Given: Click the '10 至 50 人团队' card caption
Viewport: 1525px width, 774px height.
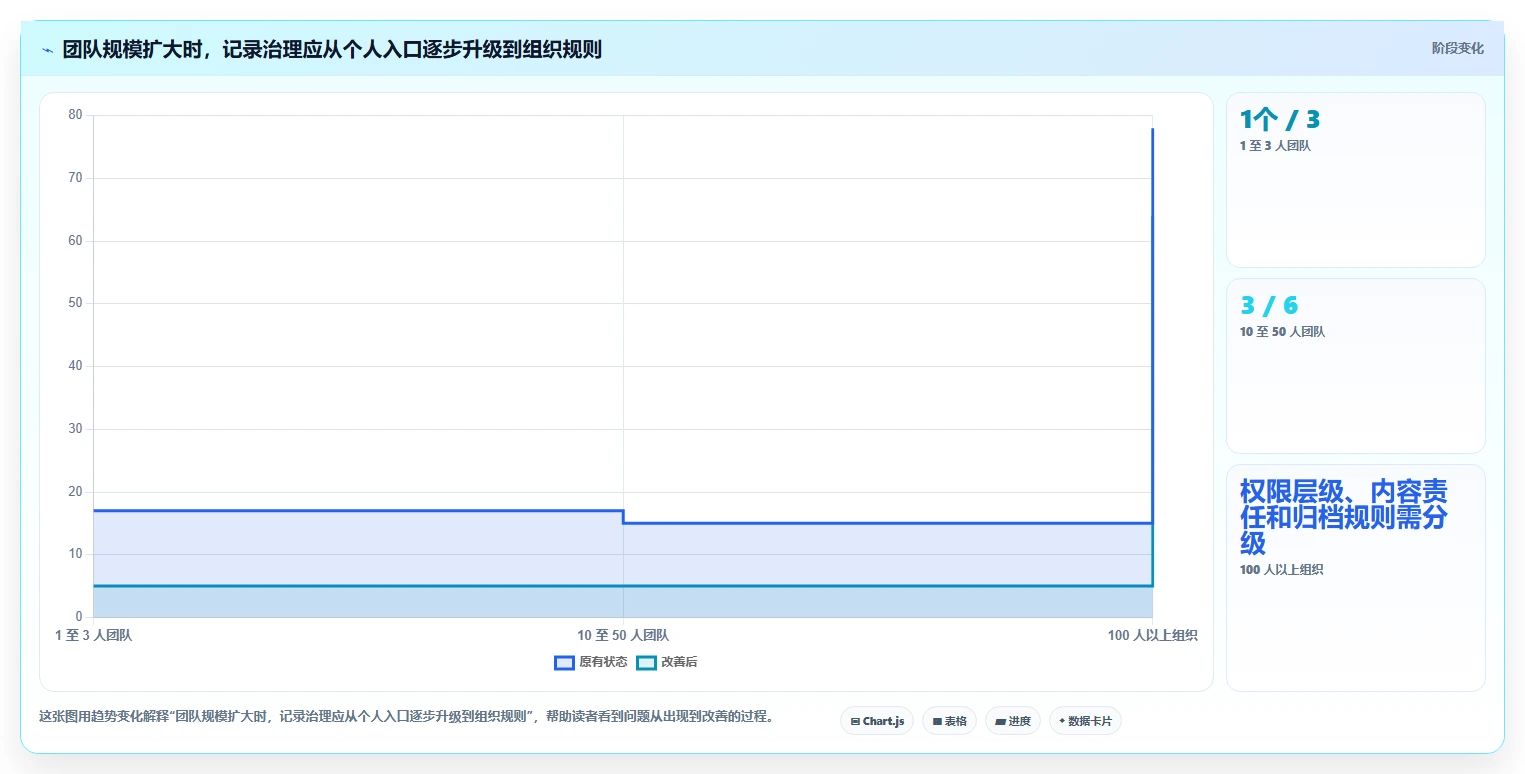Looking at the screenshot, I should click(1282, 332).
